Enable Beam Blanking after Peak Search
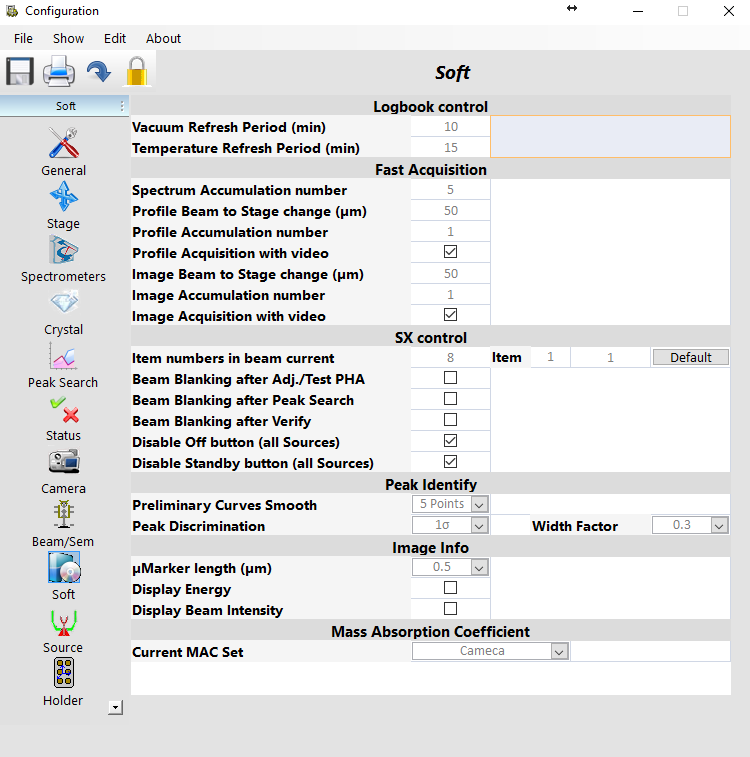Image resolution: width=750 pixels, height=757 pixels. 450,400
